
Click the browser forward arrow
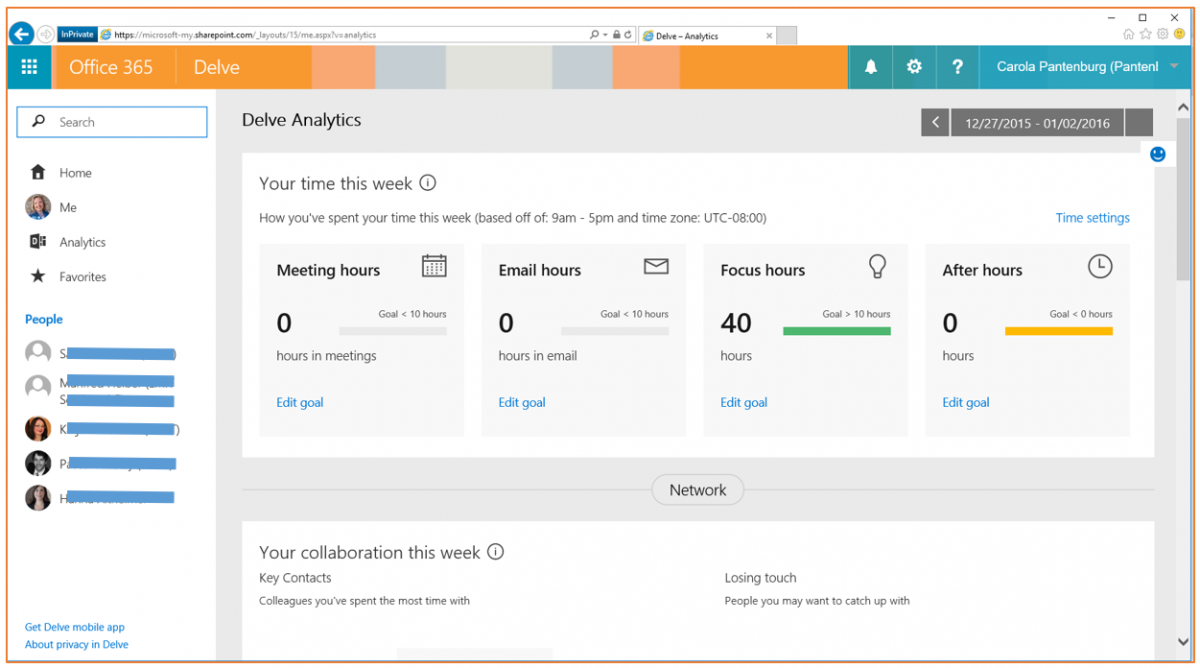[46, 34]
